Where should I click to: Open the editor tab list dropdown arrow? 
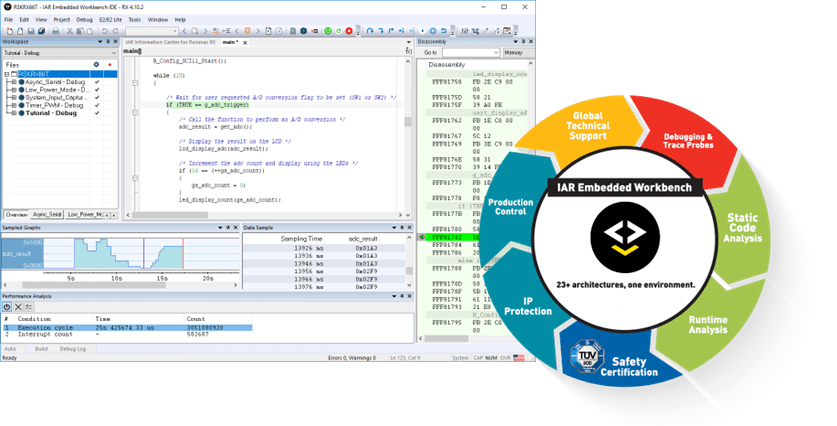click(x=409, y=42)
